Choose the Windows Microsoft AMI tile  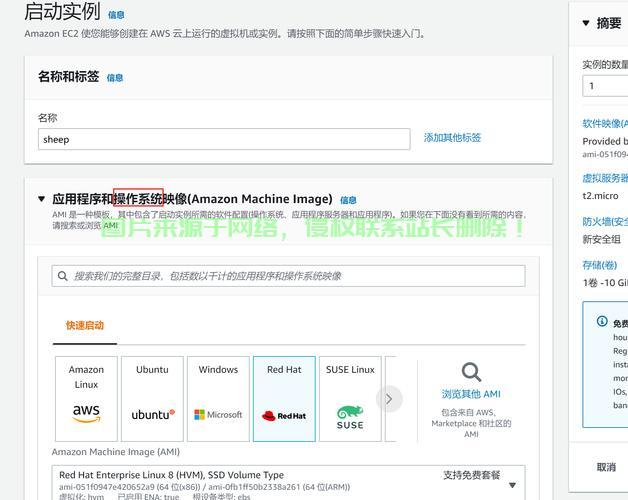tap(218, 398)
